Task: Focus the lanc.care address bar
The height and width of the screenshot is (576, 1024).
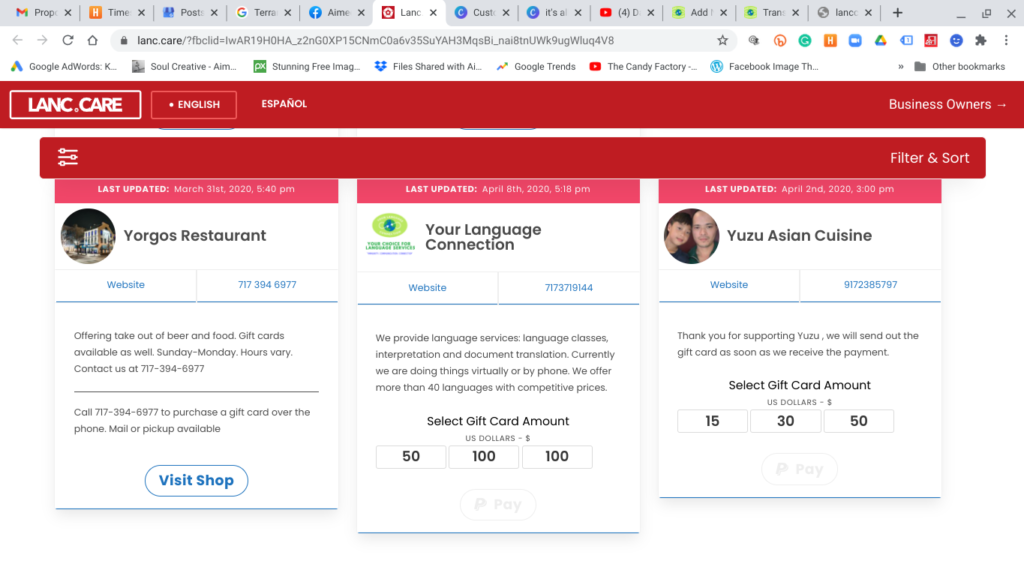Action: coord(418,40)
